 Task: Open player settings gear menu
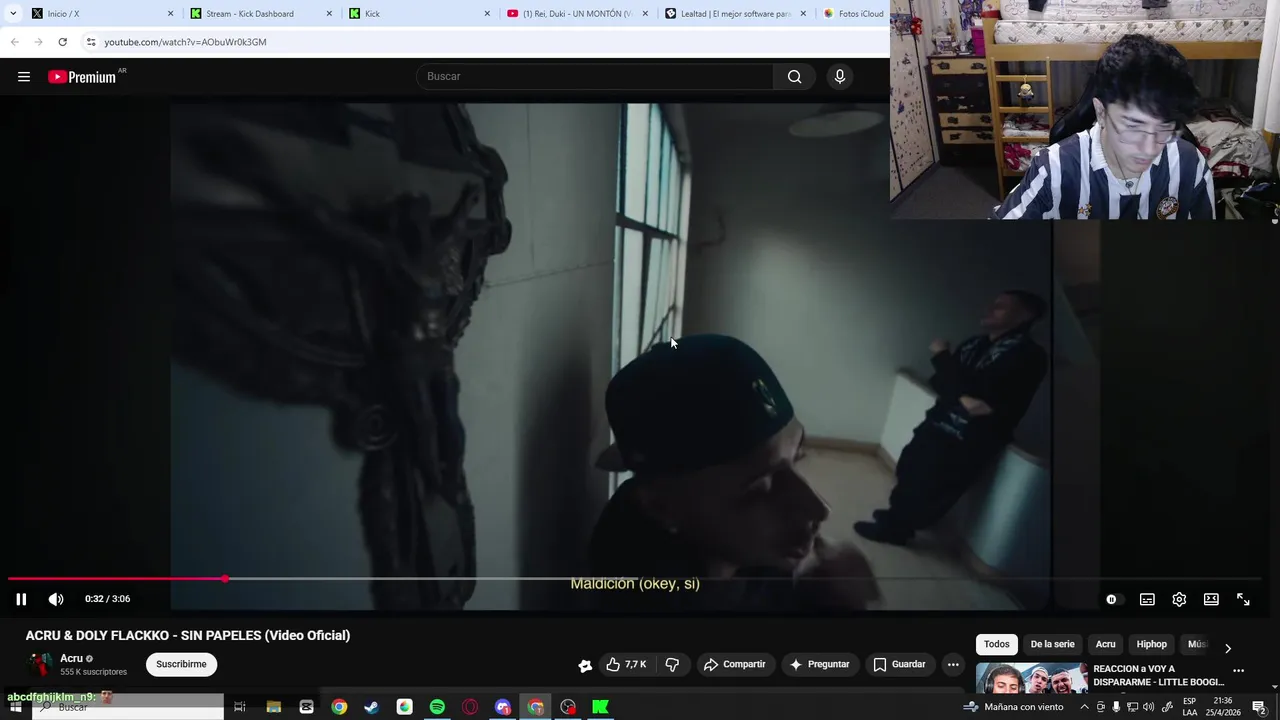pos(1179,599)
